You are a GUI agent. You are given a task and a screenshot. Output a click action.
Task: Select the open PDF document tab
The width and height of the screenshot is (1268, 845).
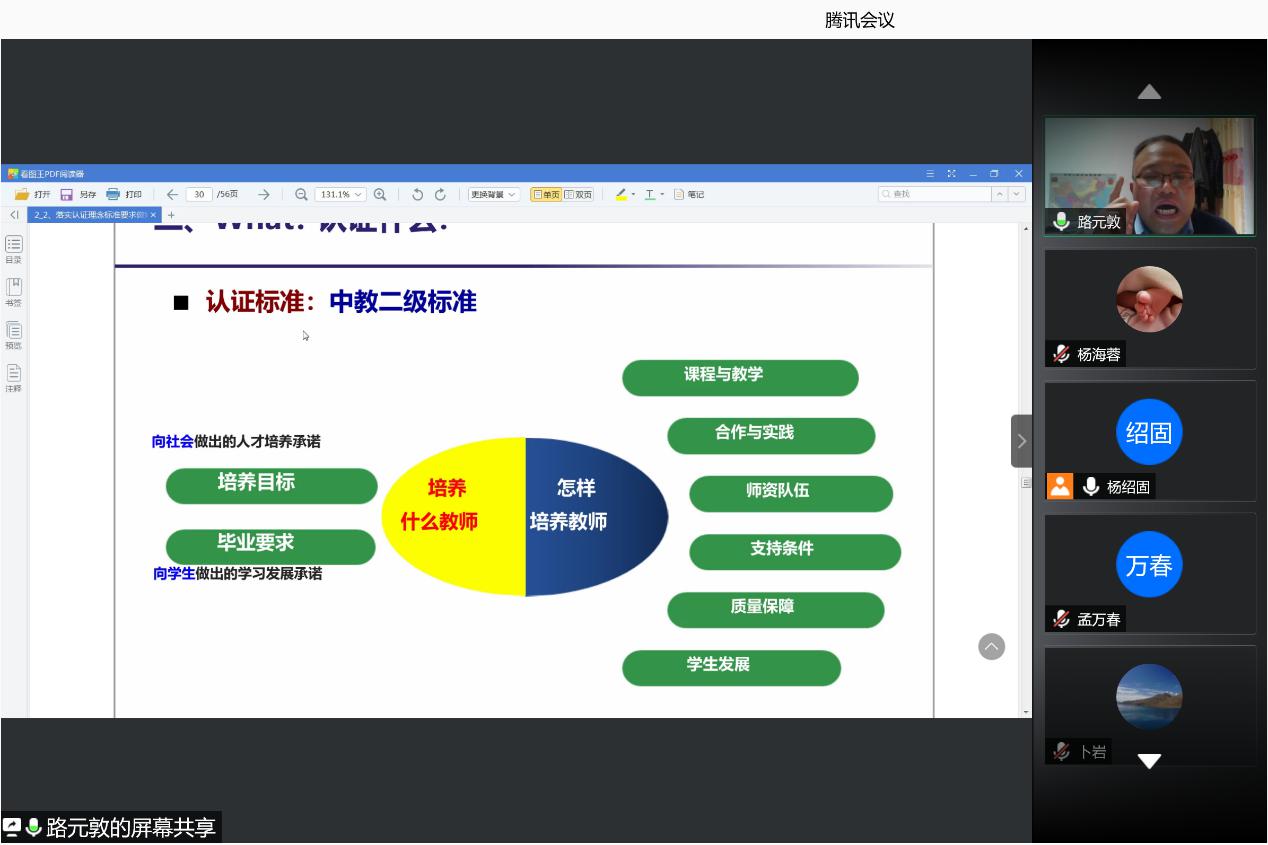click(x=90, y=215)
